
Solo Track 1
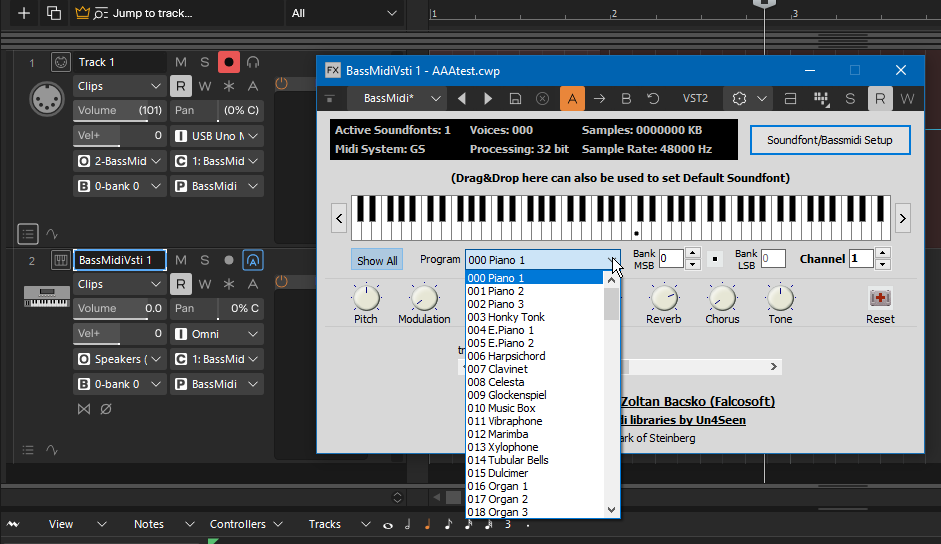205,62
